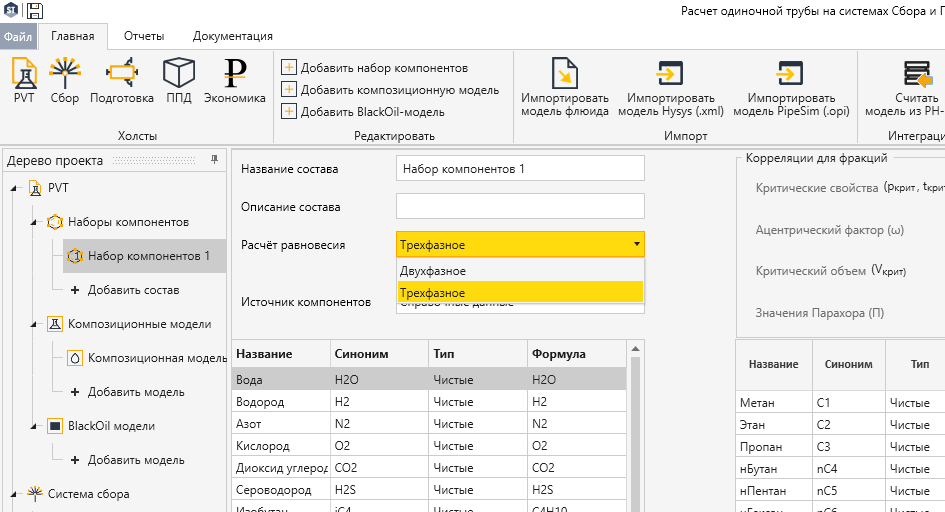The height and width of the screenshot is (512, 945).
Task: Collapse the PVT tree node
Action: (14, 189)
